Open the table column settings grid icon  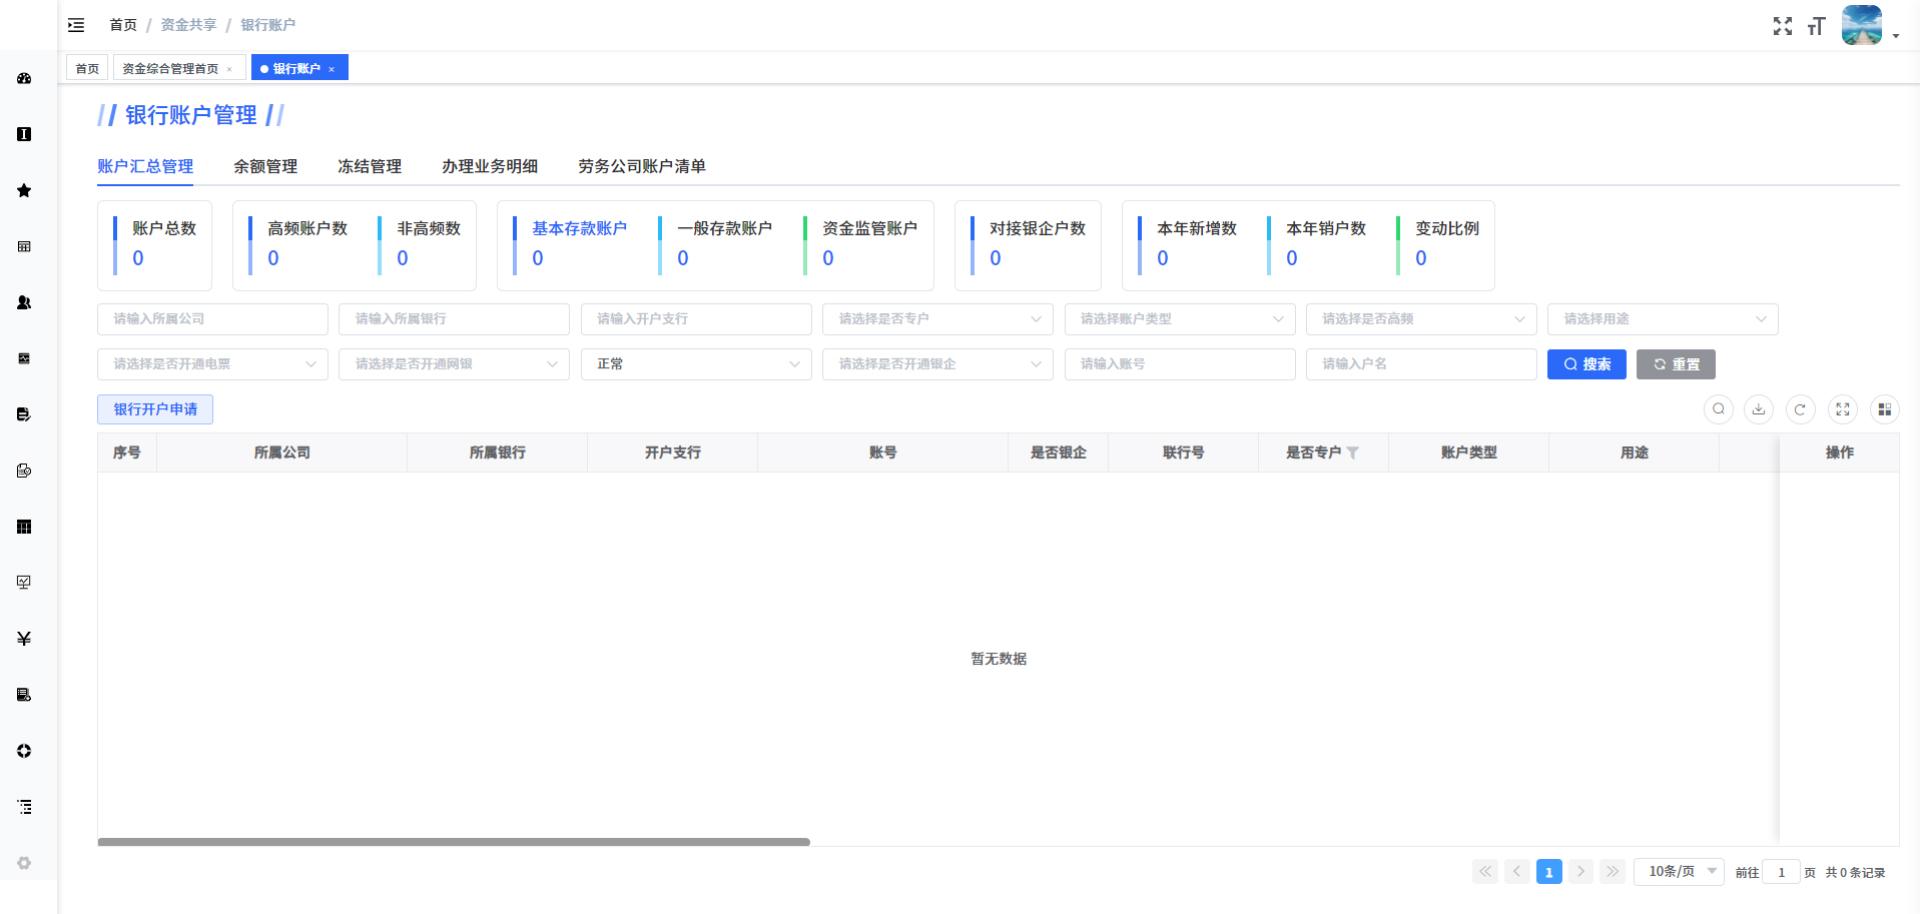pos(1884,409)
